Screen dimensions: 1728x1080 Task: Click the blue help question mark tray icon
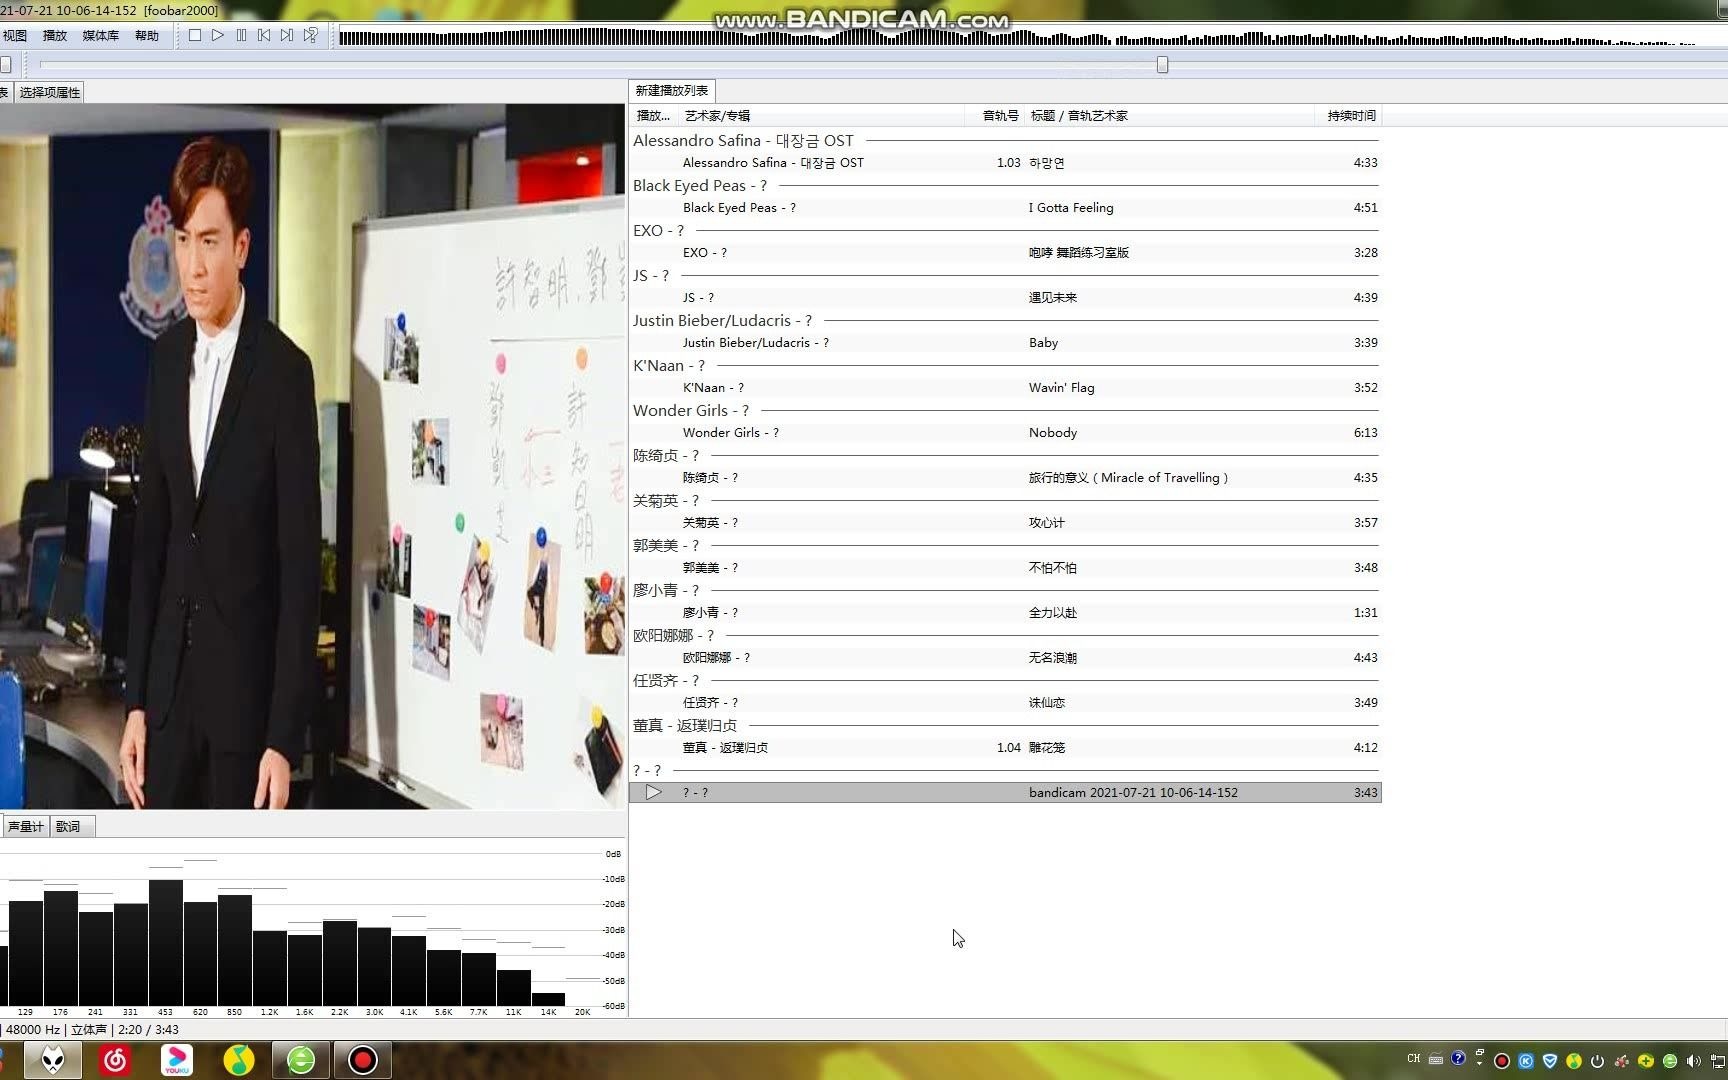coord(1458,1059)
